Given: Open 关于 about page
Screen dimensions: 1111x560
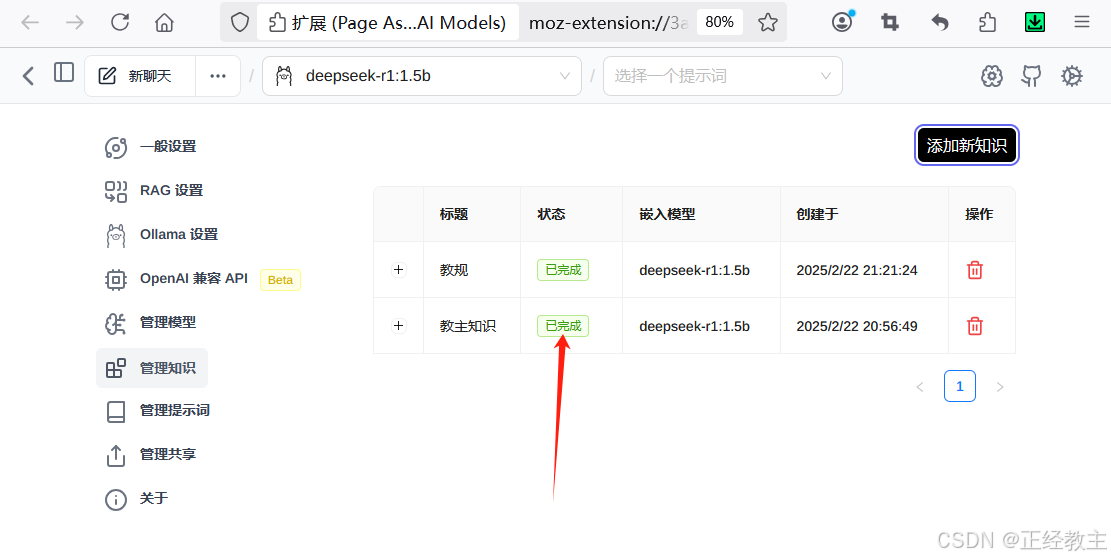Looking at the screenshot, I should [137, 498].
